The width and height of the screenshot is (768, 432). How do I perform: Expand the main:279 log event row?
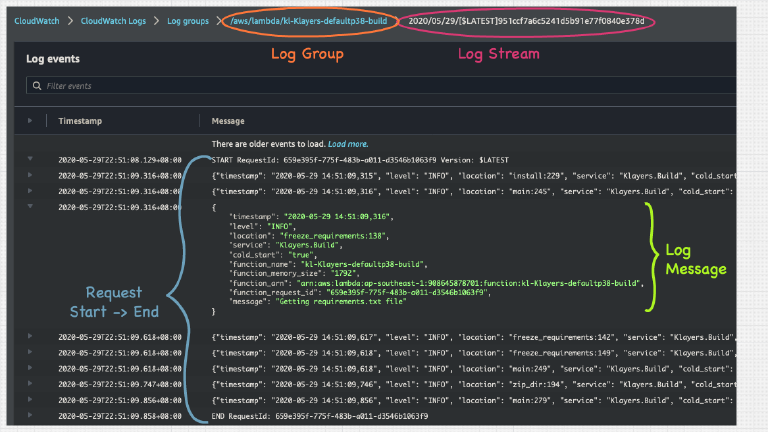[30, 399]
